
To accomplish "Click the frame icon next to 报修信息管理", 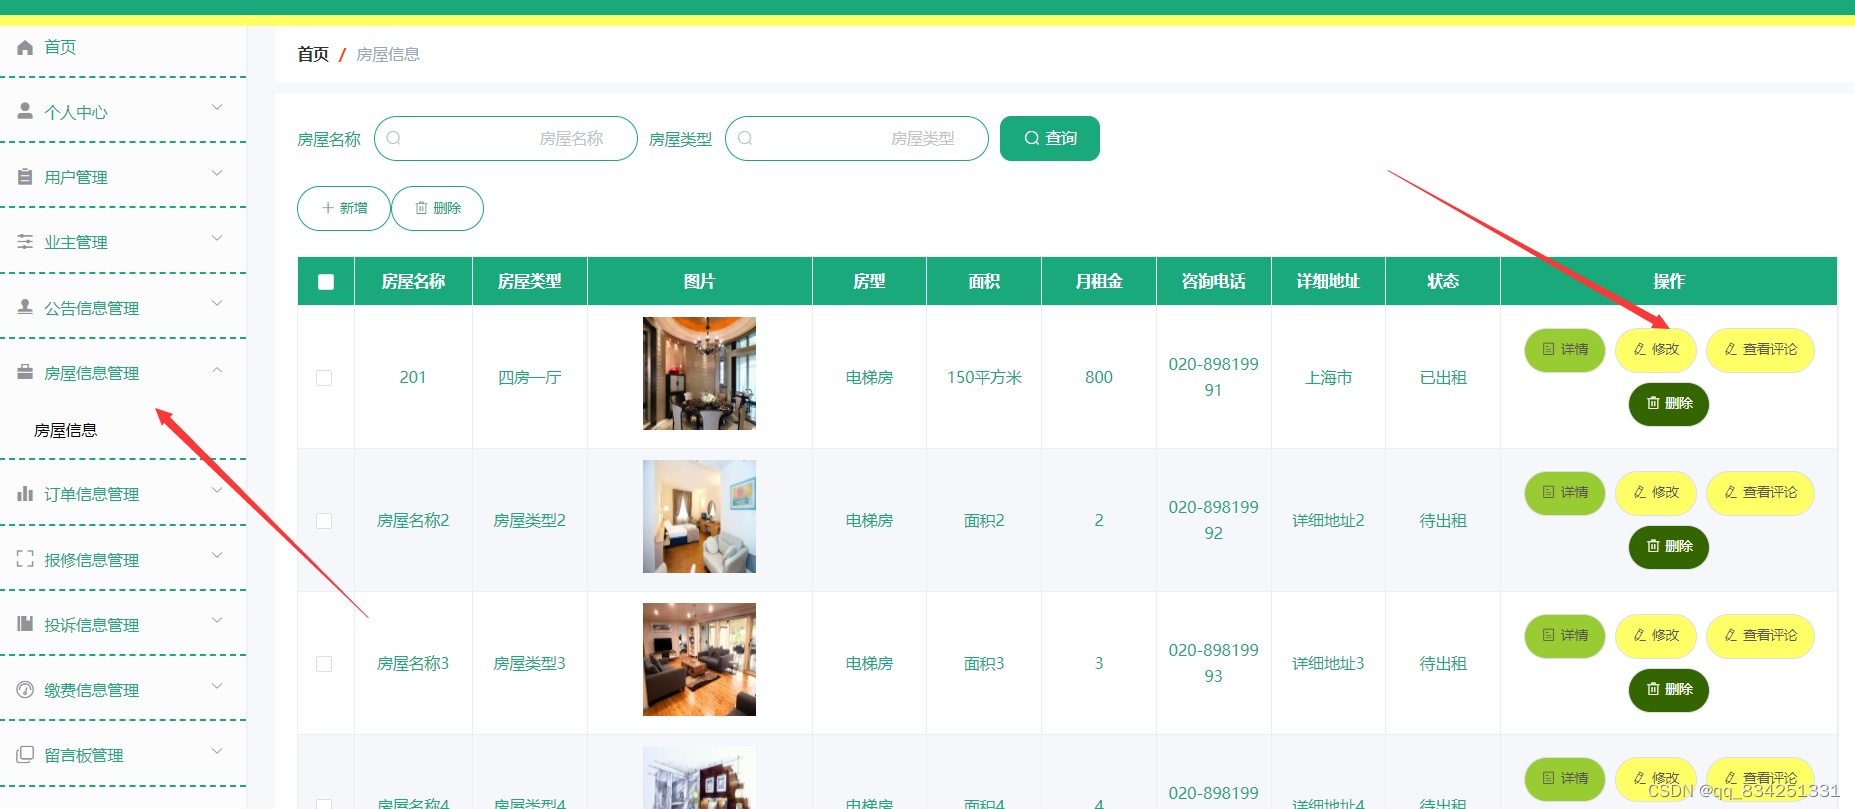I will [25, 559].
